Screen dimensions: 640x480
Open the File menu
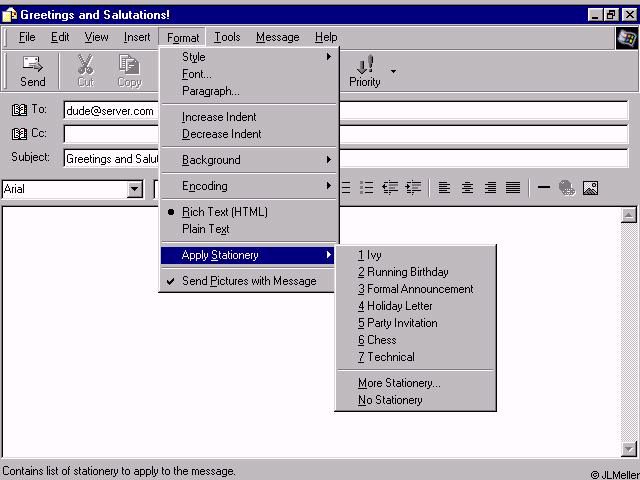(x=27, y=37)
